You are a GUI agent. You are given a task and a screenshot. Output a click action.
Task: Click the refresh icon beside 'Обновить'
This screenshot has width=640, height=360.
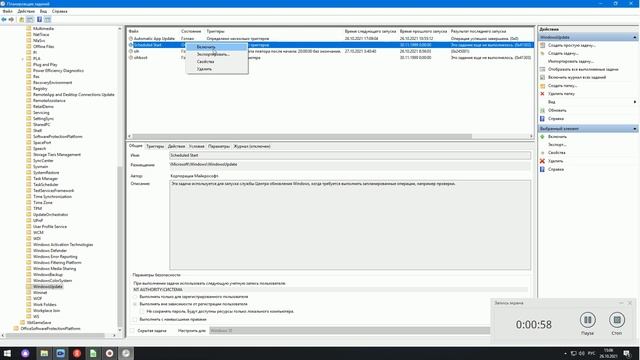click(542, 110)
